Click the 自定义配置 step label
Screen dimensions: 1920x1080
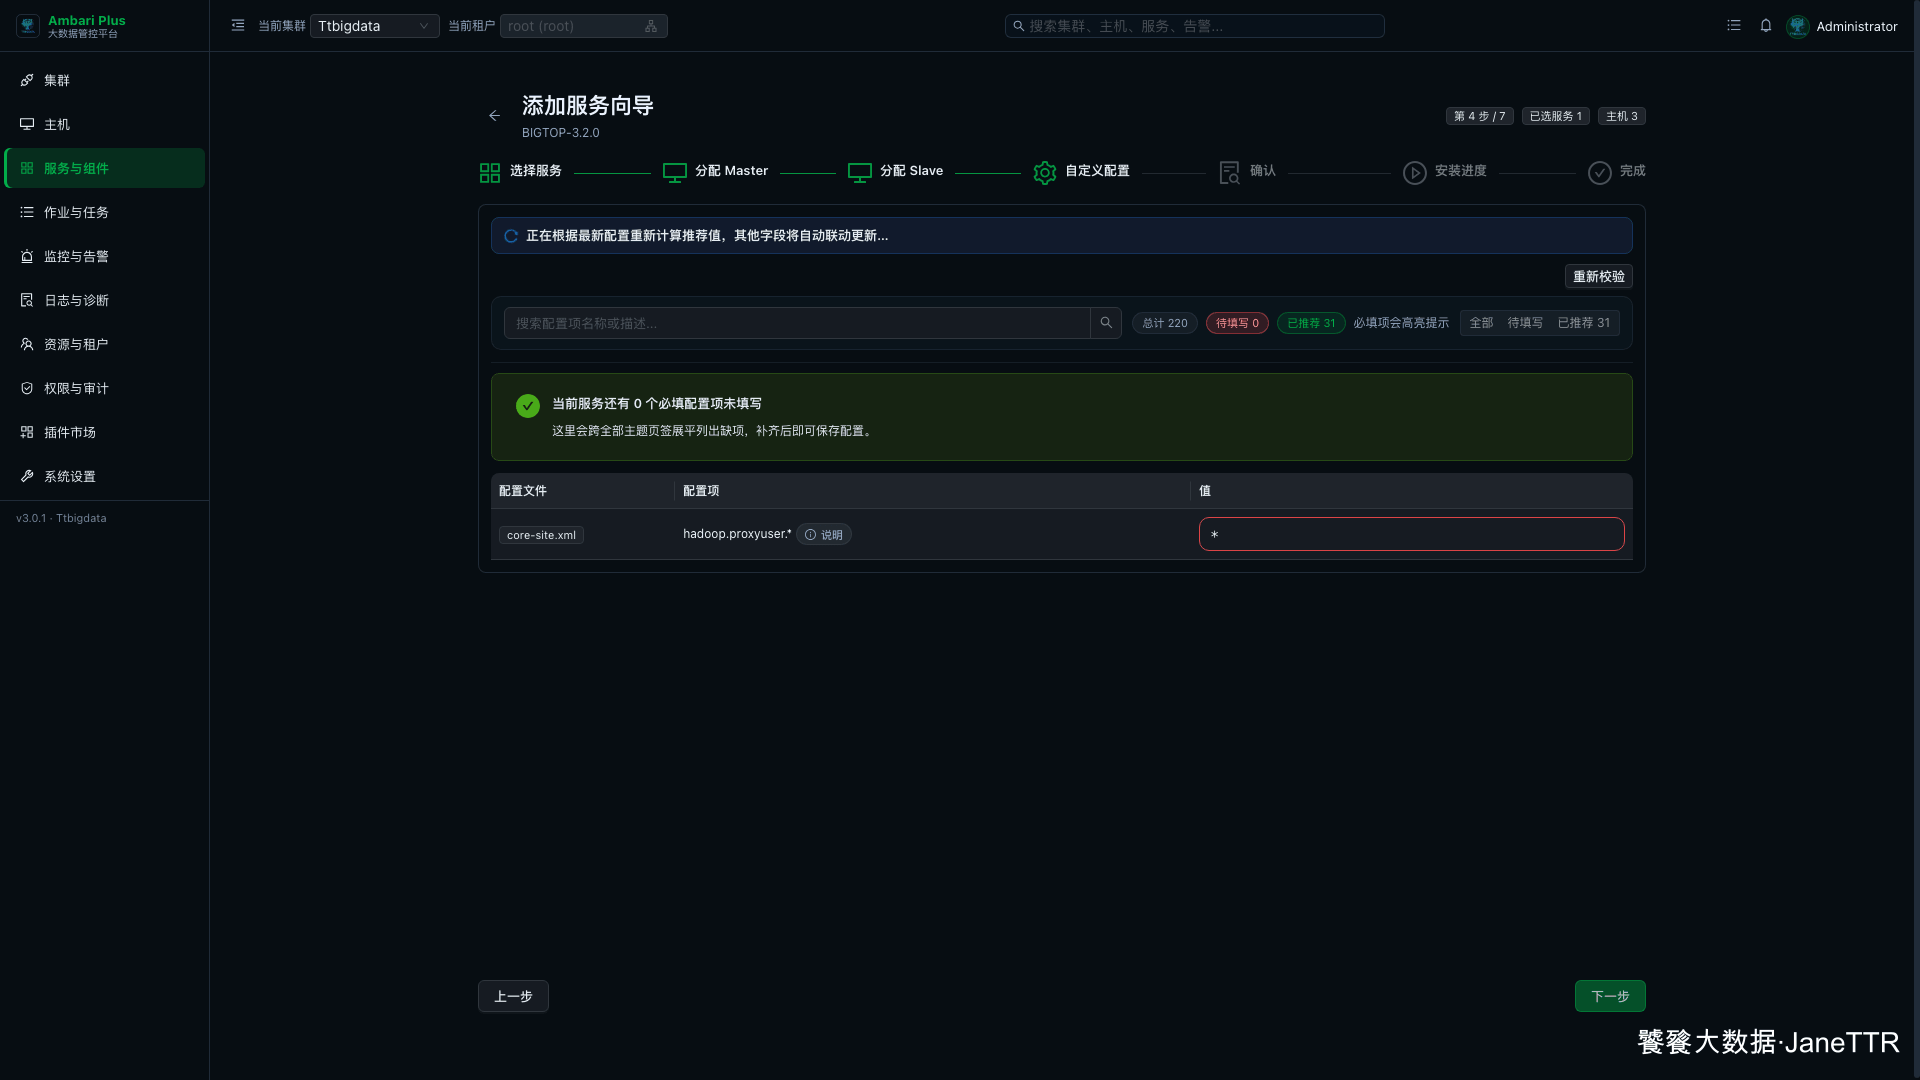(x=1097, y=171)
